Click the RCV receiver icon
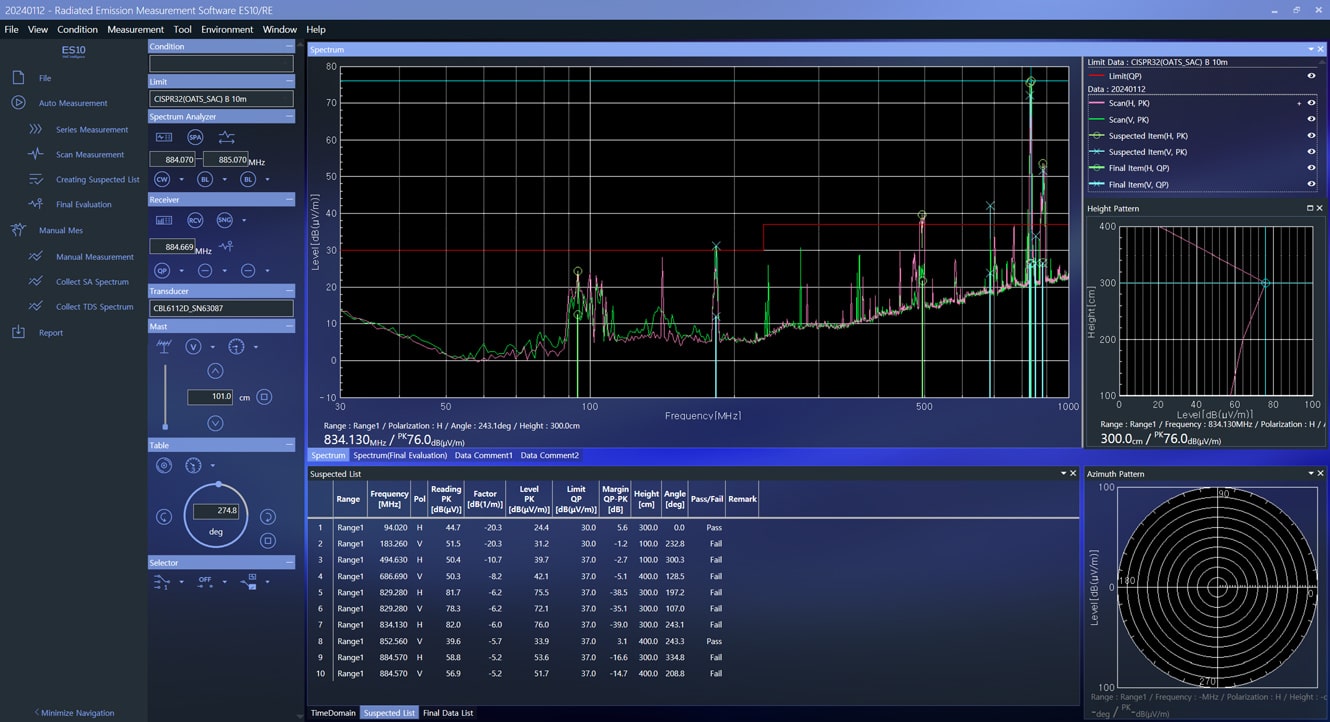 point(195,220)
